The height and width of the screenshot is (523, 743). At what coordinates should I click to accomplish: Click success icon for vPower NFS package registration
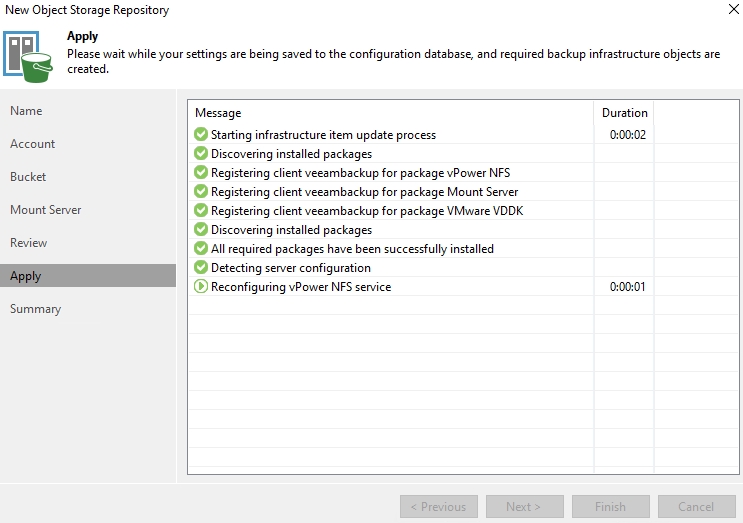pyautogui.click(x=201, y=173)
